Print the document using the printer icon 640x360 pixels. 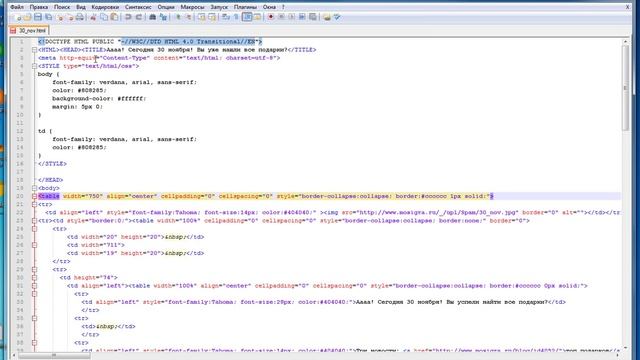pos(80,17)
